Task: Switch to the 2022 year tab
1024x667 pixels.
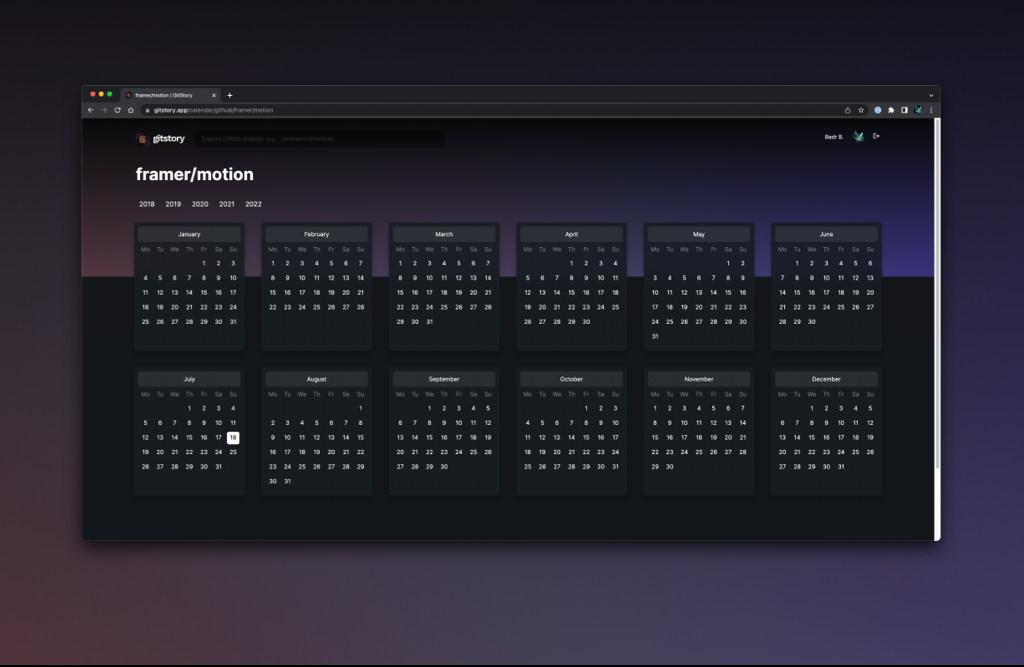Action: (x=253, y=204)
